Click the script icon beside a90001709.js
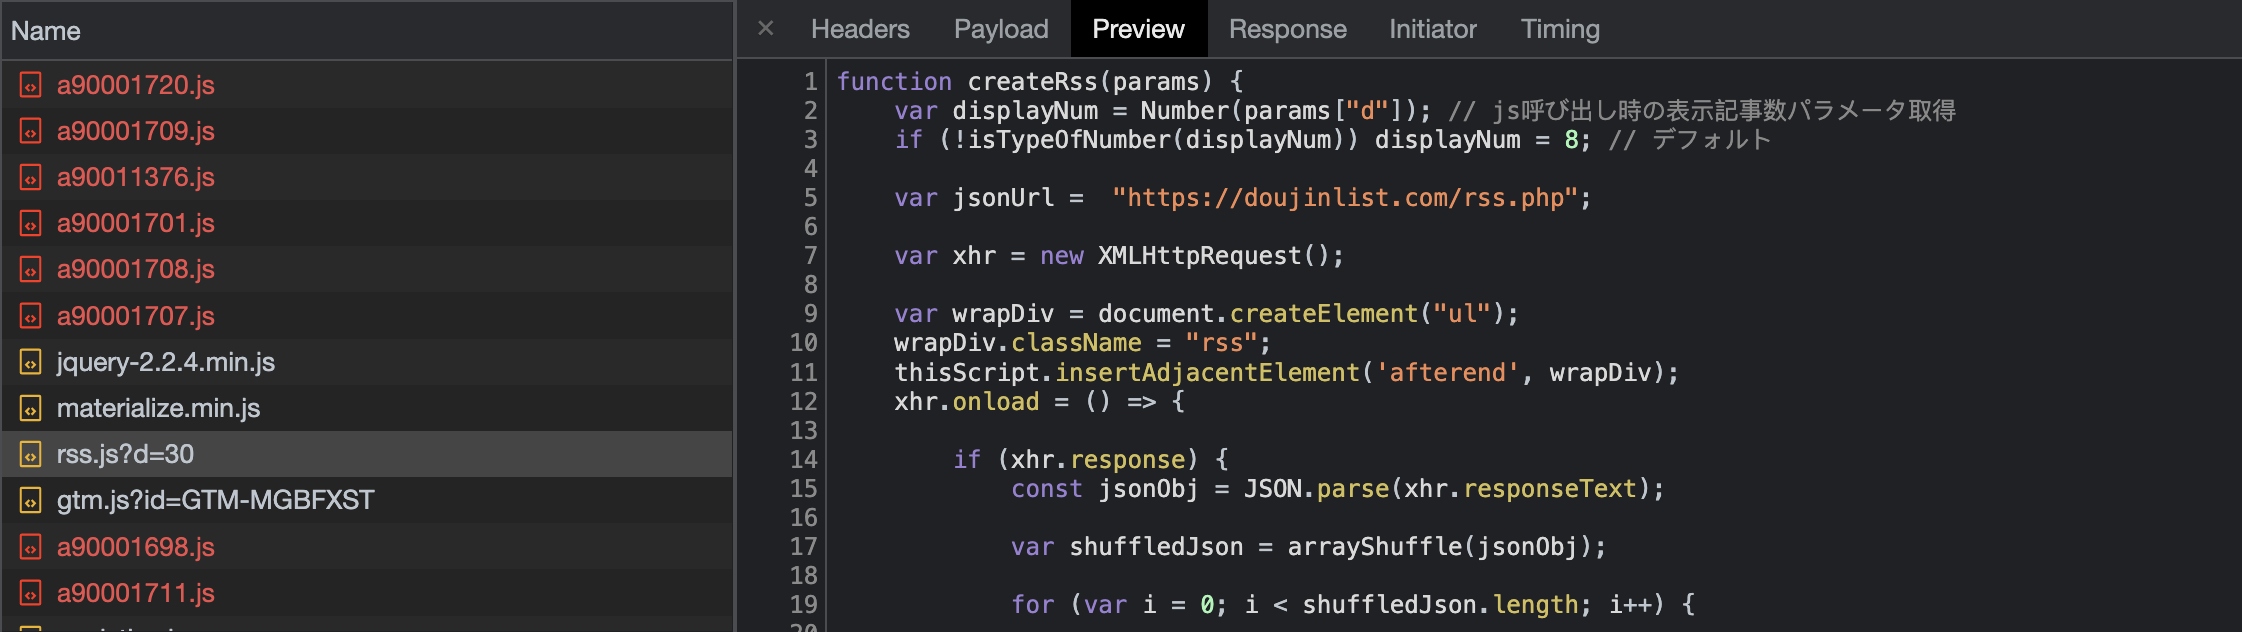 tap(31, 131)
